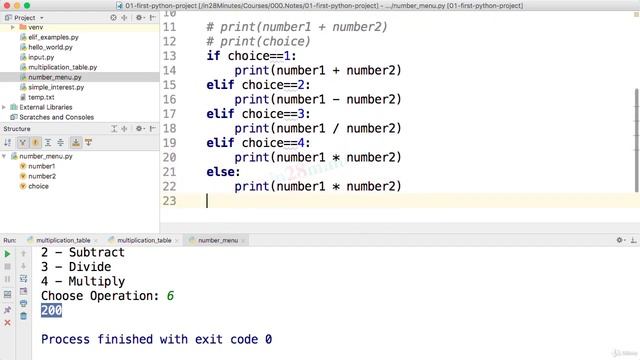Click the editor vertical scrollbar
640x360 pixels.
[x=636, y=140]
